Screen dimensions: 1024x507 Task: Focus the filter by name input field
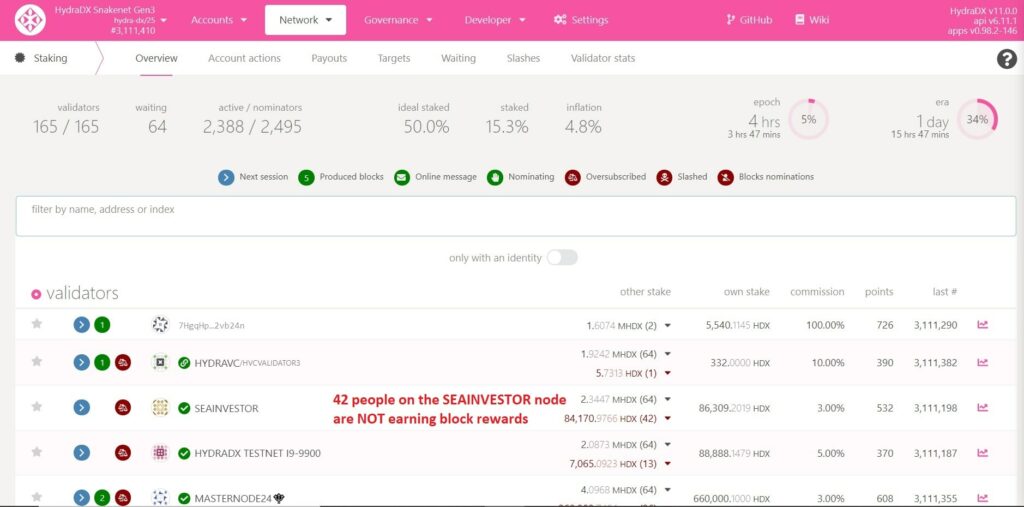515,216
